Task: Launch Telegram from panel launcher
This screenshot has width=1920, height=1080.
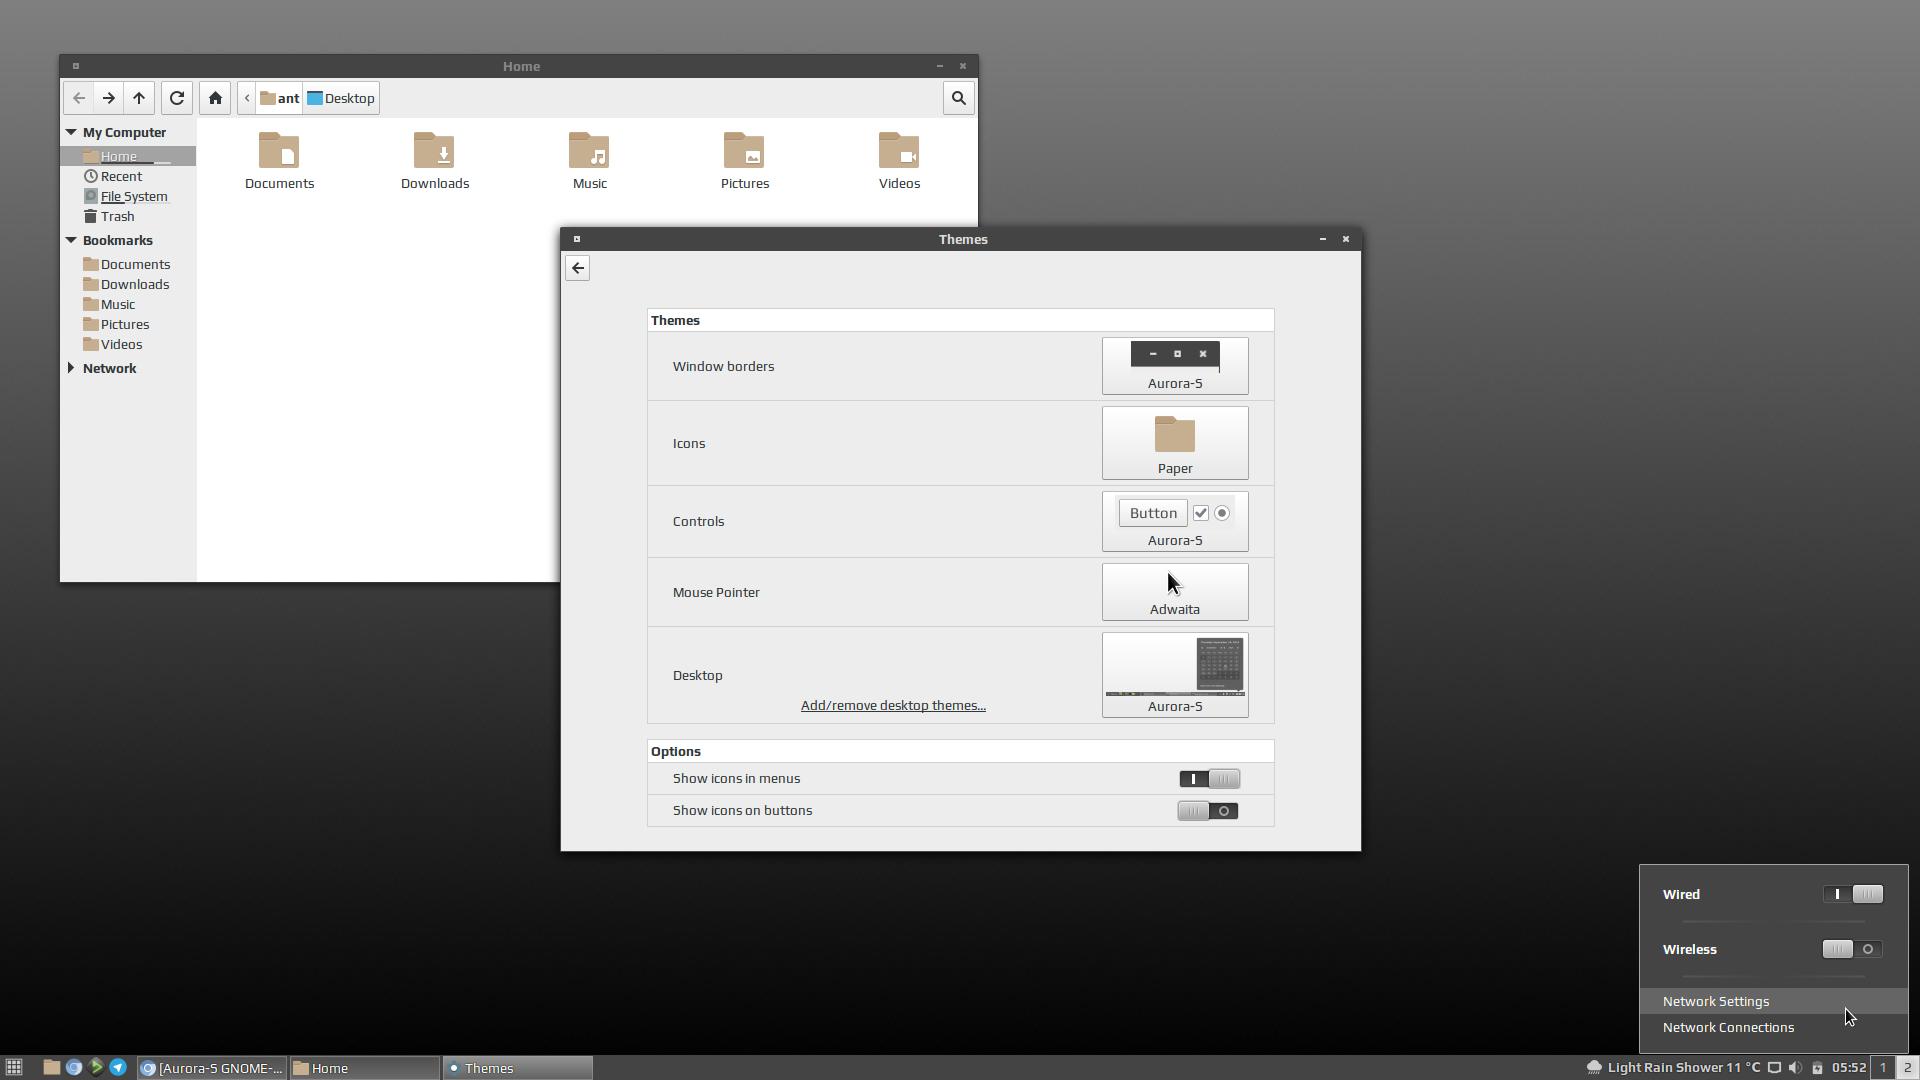Action: point(118,1068)
